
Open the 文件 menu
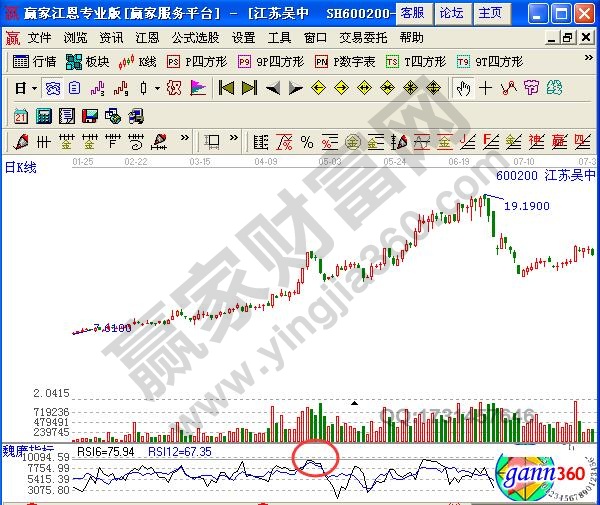coord(39,37)
